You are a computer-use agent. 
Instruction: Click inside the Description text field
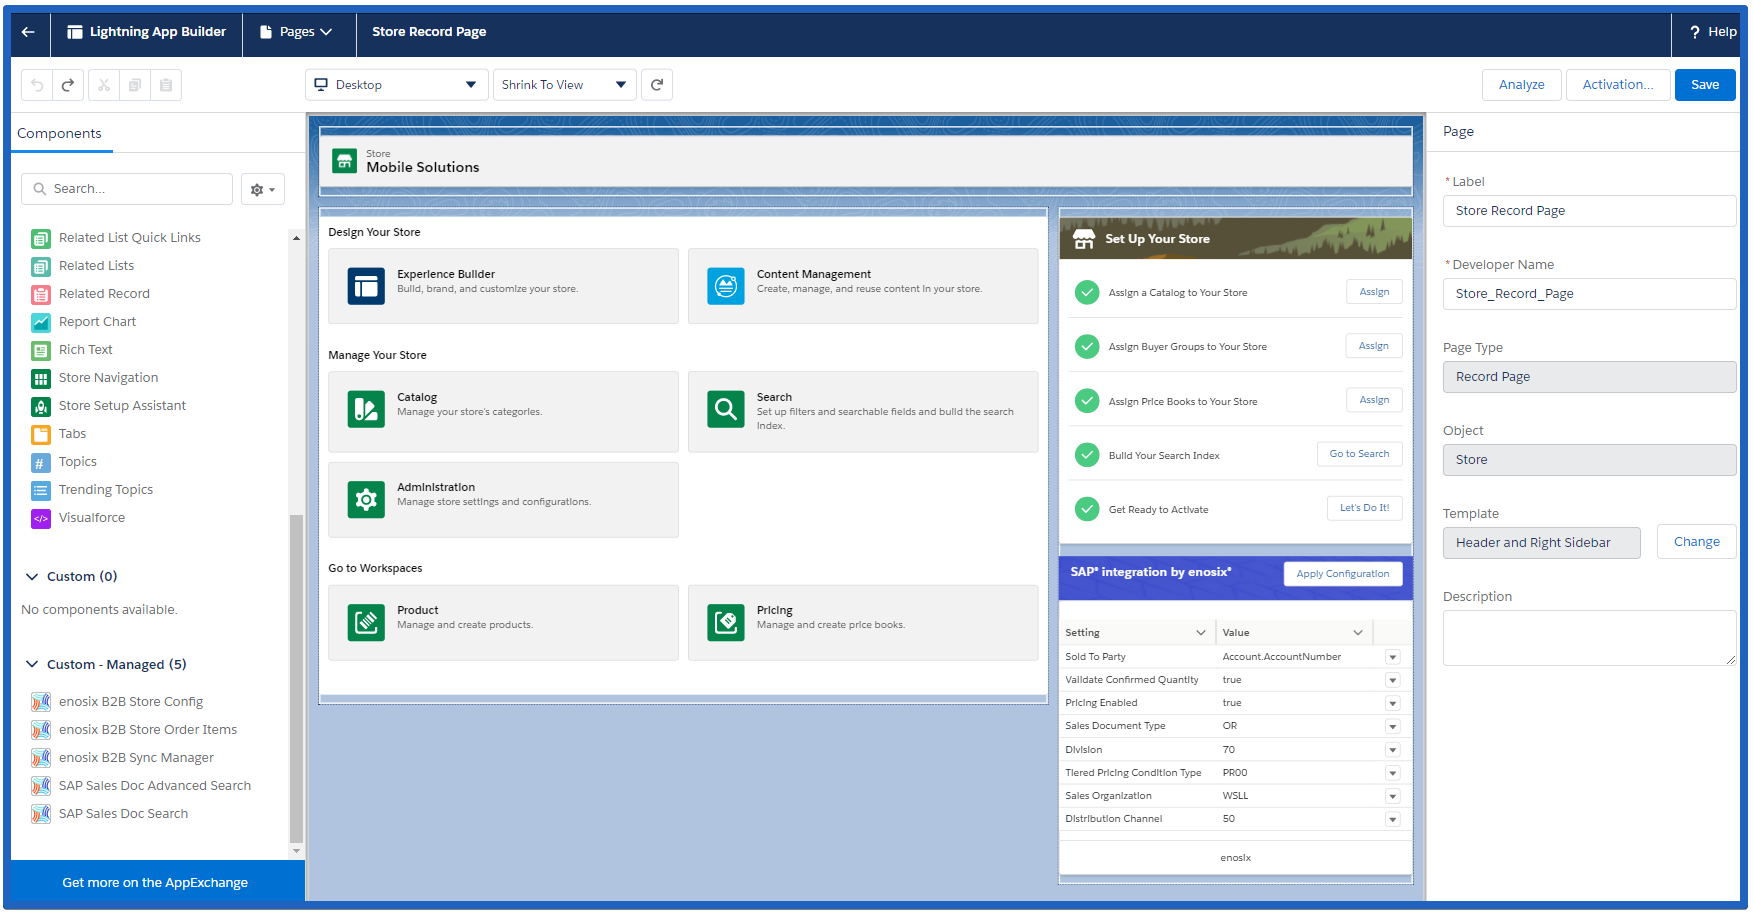click(1588, 637)
